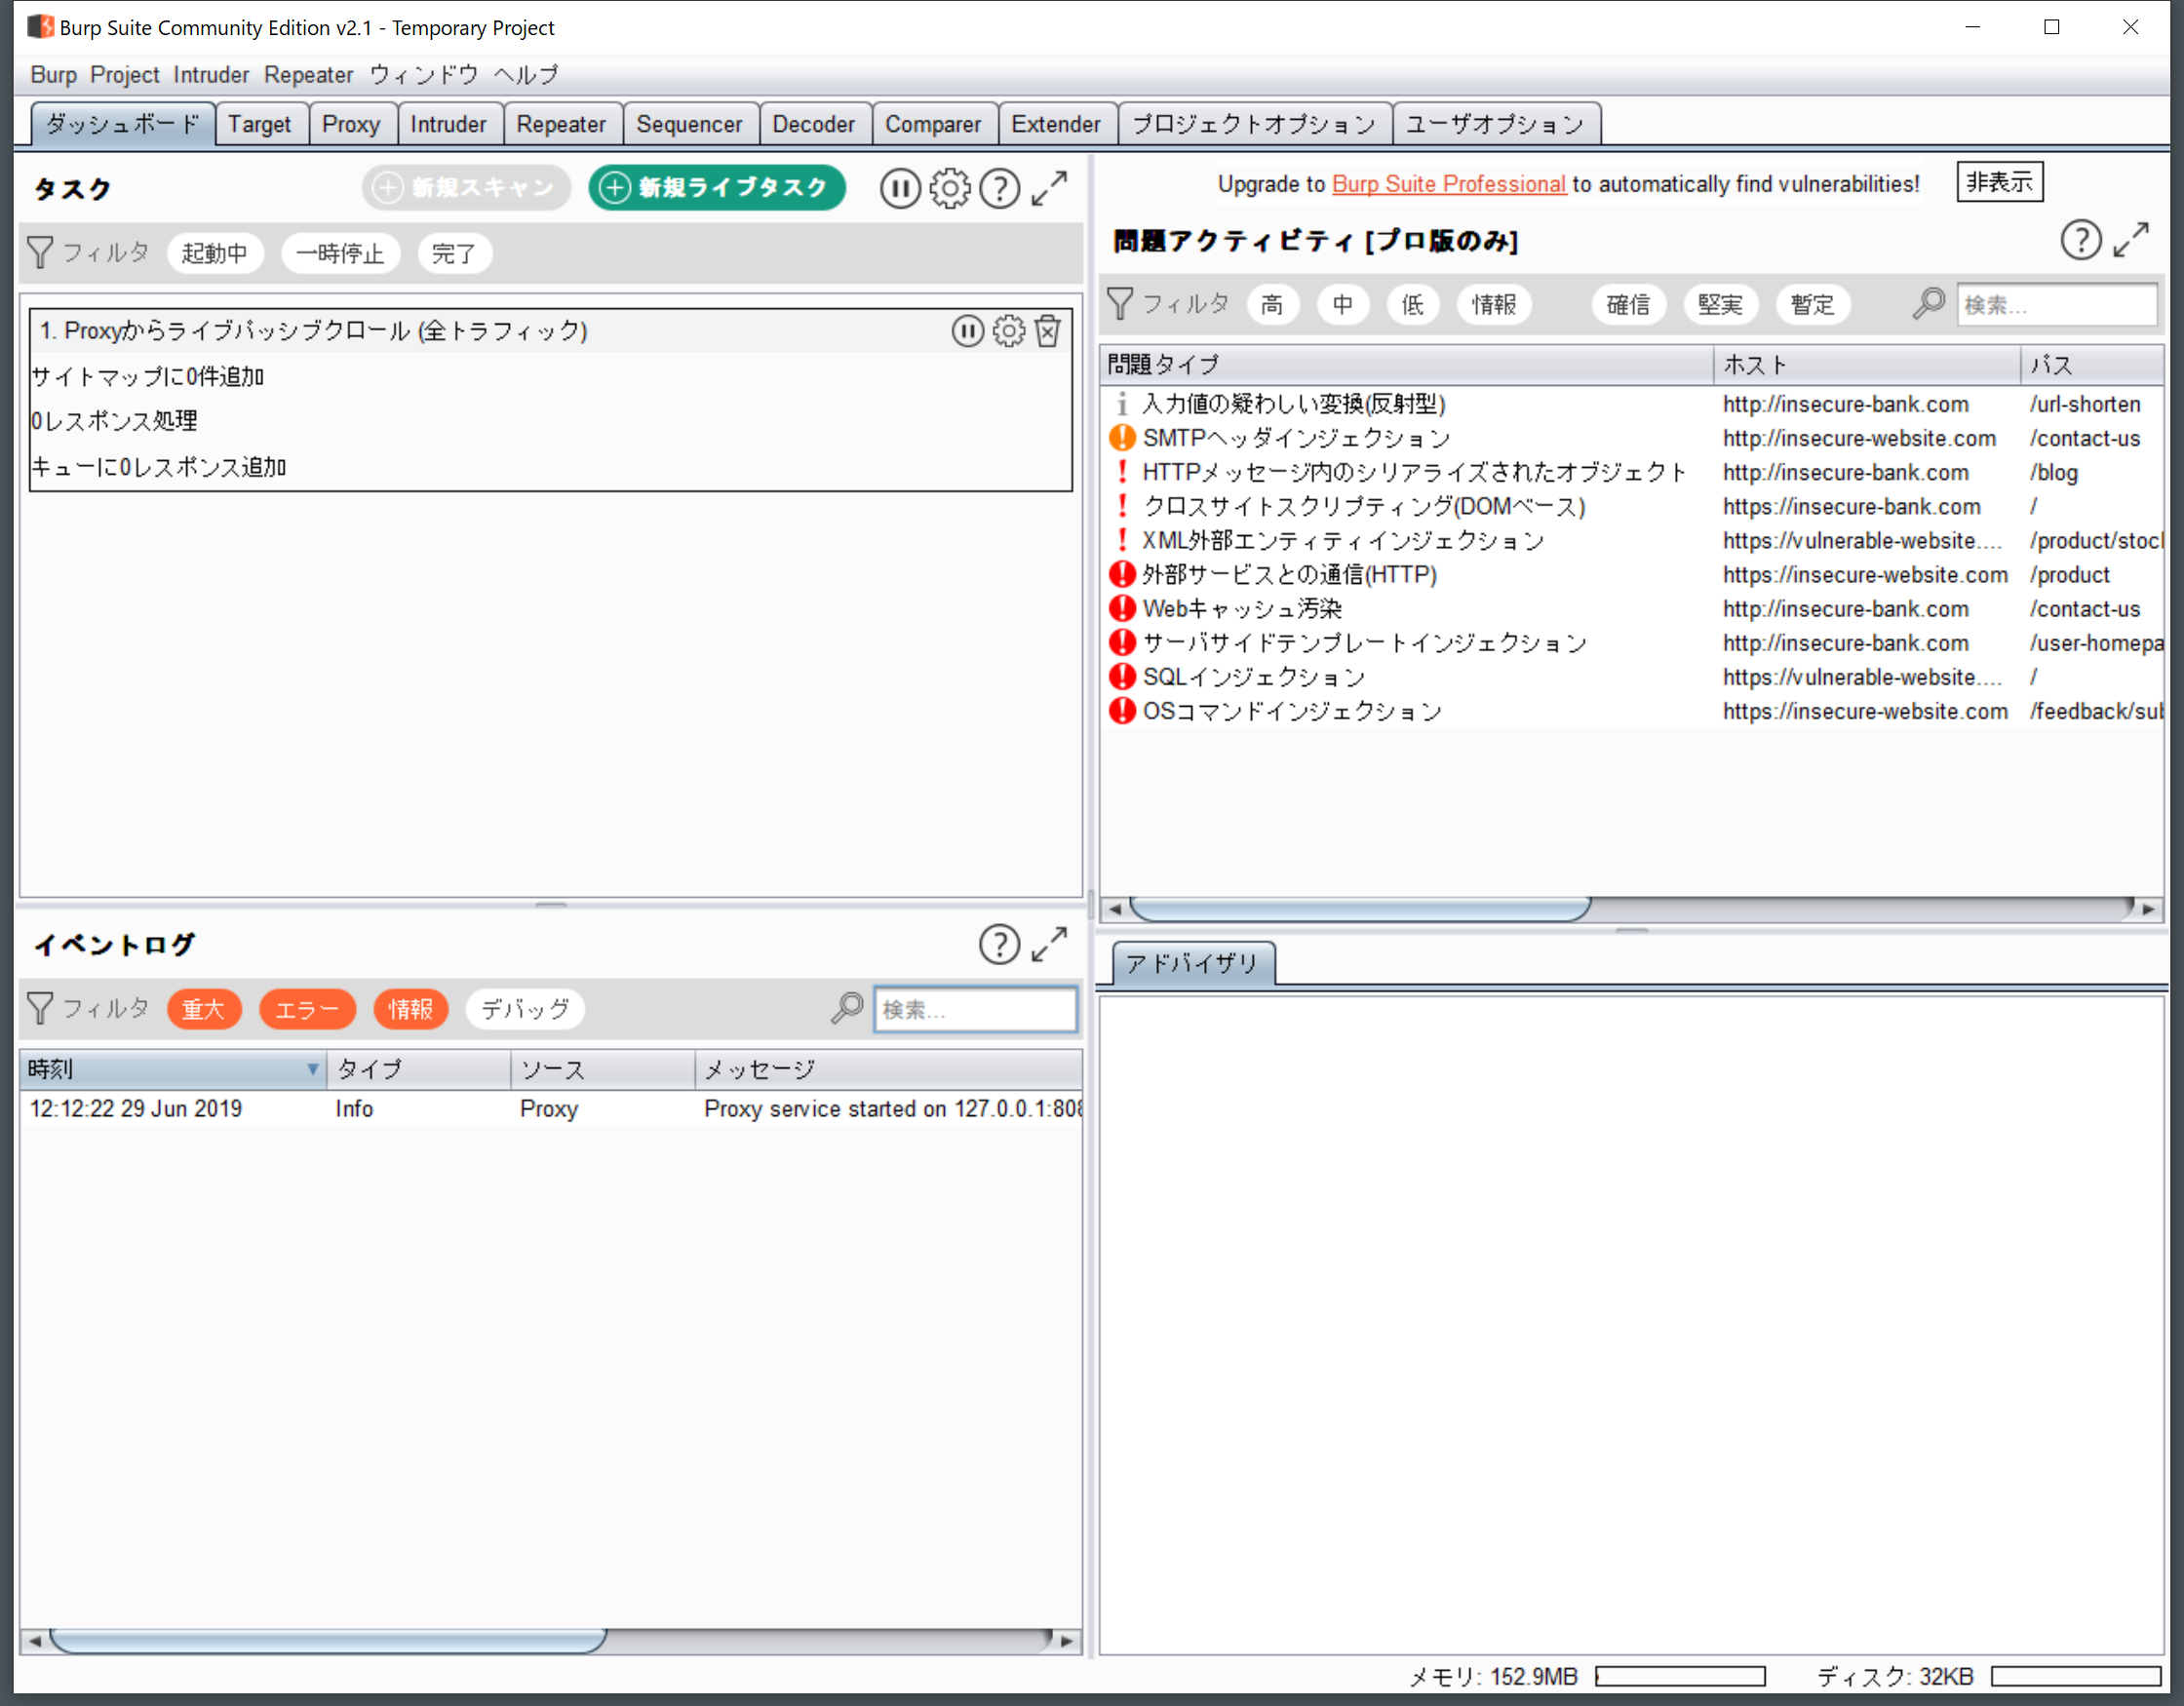This screenshot has width=2184, height=1706.
Task: Pause all tasks in the タスク header
Action: [899, 188]
